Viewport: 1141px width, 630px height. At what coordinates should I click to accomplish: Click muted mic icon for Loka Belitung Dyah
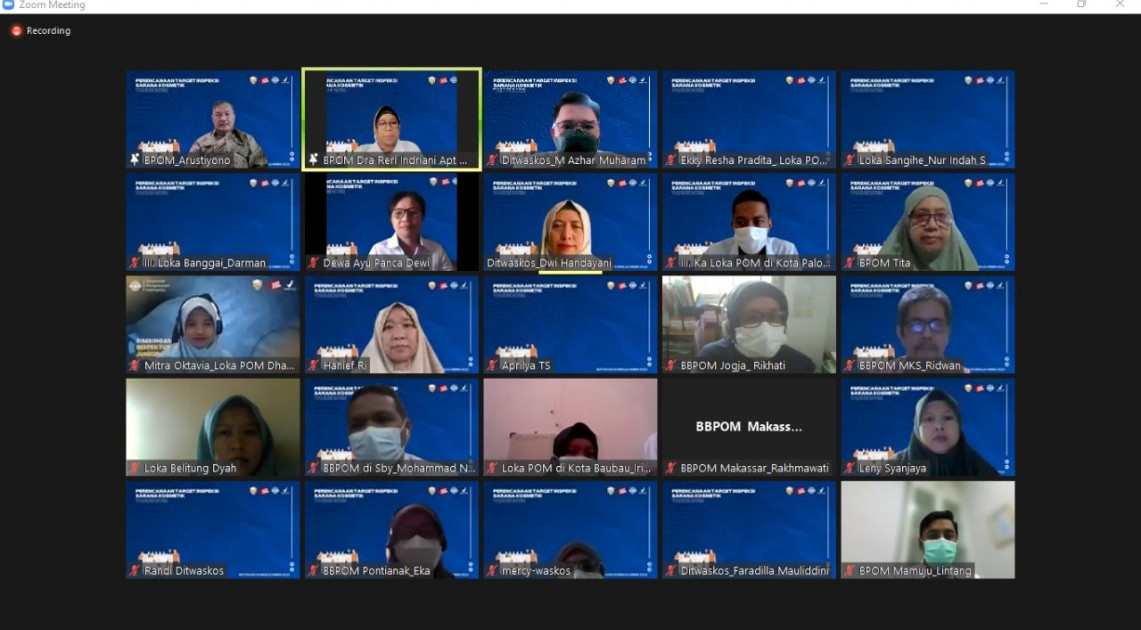click(x=135, y=468)
